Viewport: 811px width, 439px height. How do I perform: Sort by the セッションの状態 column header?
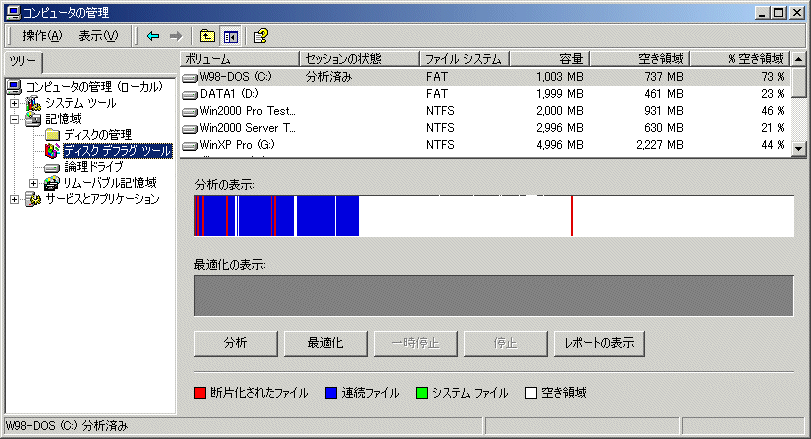click(x=359, y=59)
